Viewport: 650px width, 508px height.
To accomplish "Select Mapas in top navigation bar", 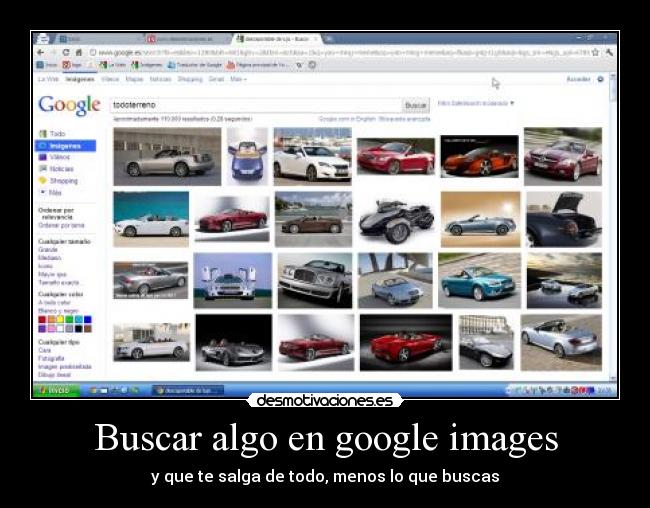I will tap(134, 79).
